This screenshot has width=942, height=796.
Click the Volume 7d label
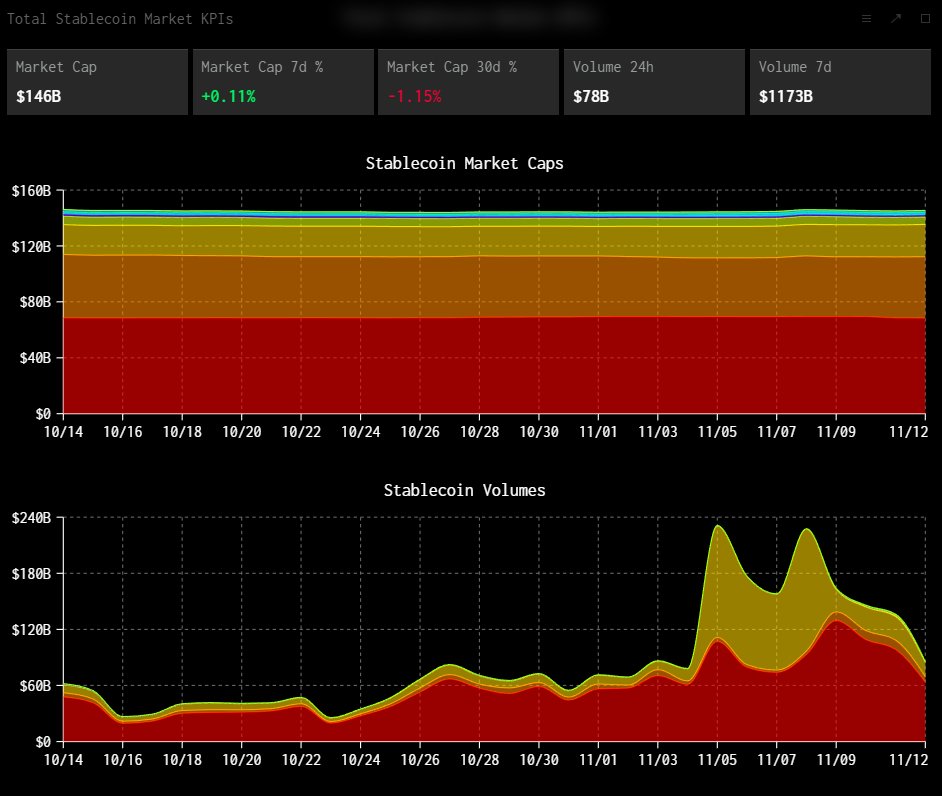tap(795, 67)
